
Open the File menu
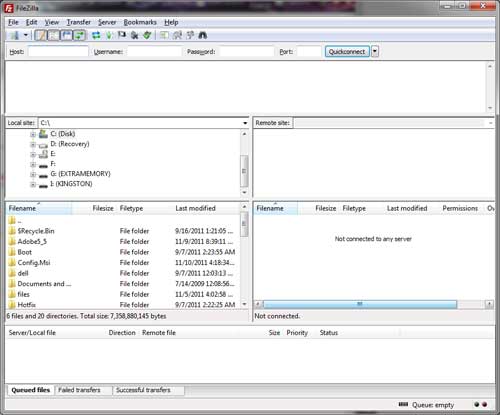coord(13,22)
